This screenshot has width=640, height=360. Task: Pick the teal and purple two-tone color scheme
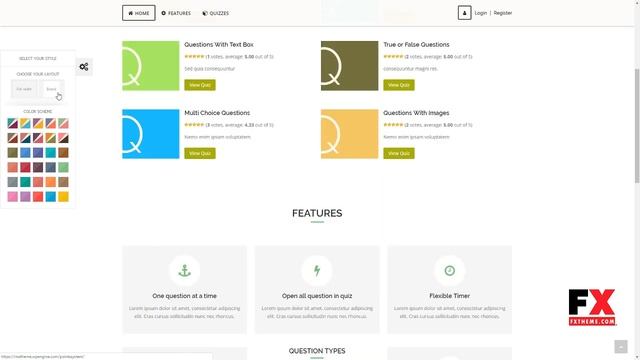(13, 123)
